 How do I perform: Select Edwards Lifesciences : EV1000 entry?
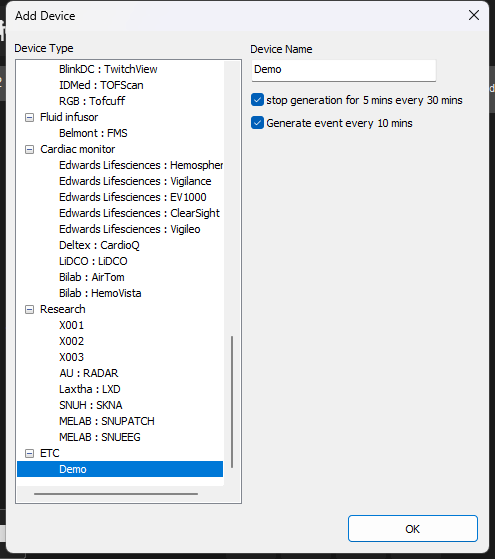click(x=133, y=197)
